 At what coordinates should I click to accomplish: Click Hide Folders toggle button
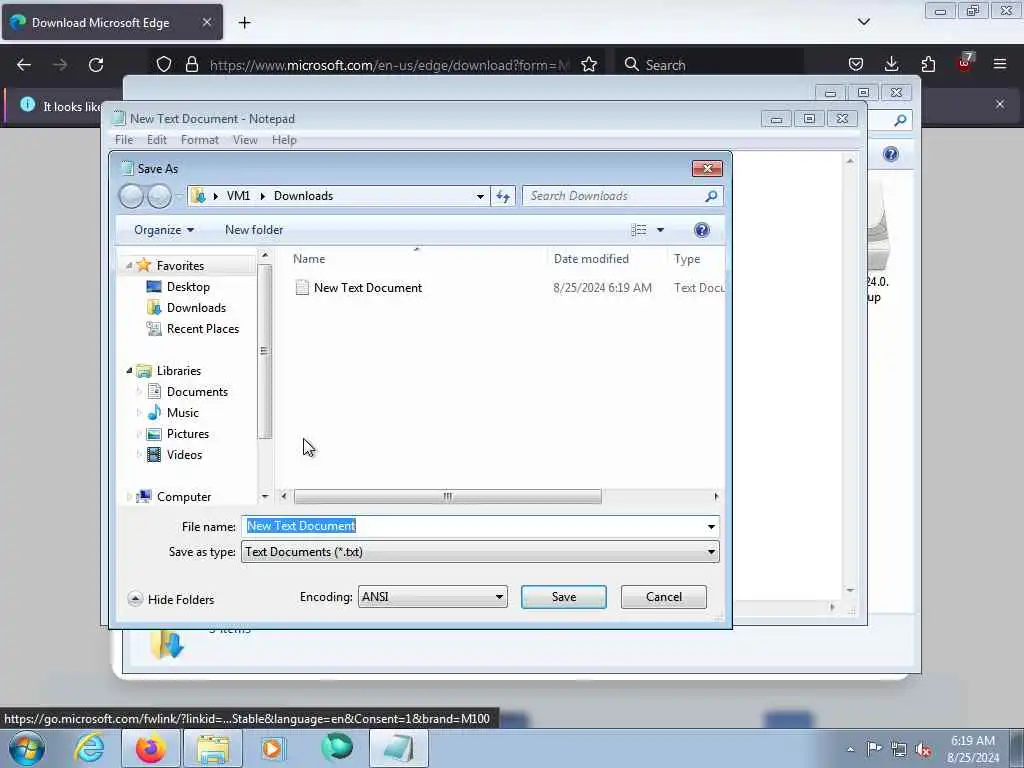tap(171, 599)
